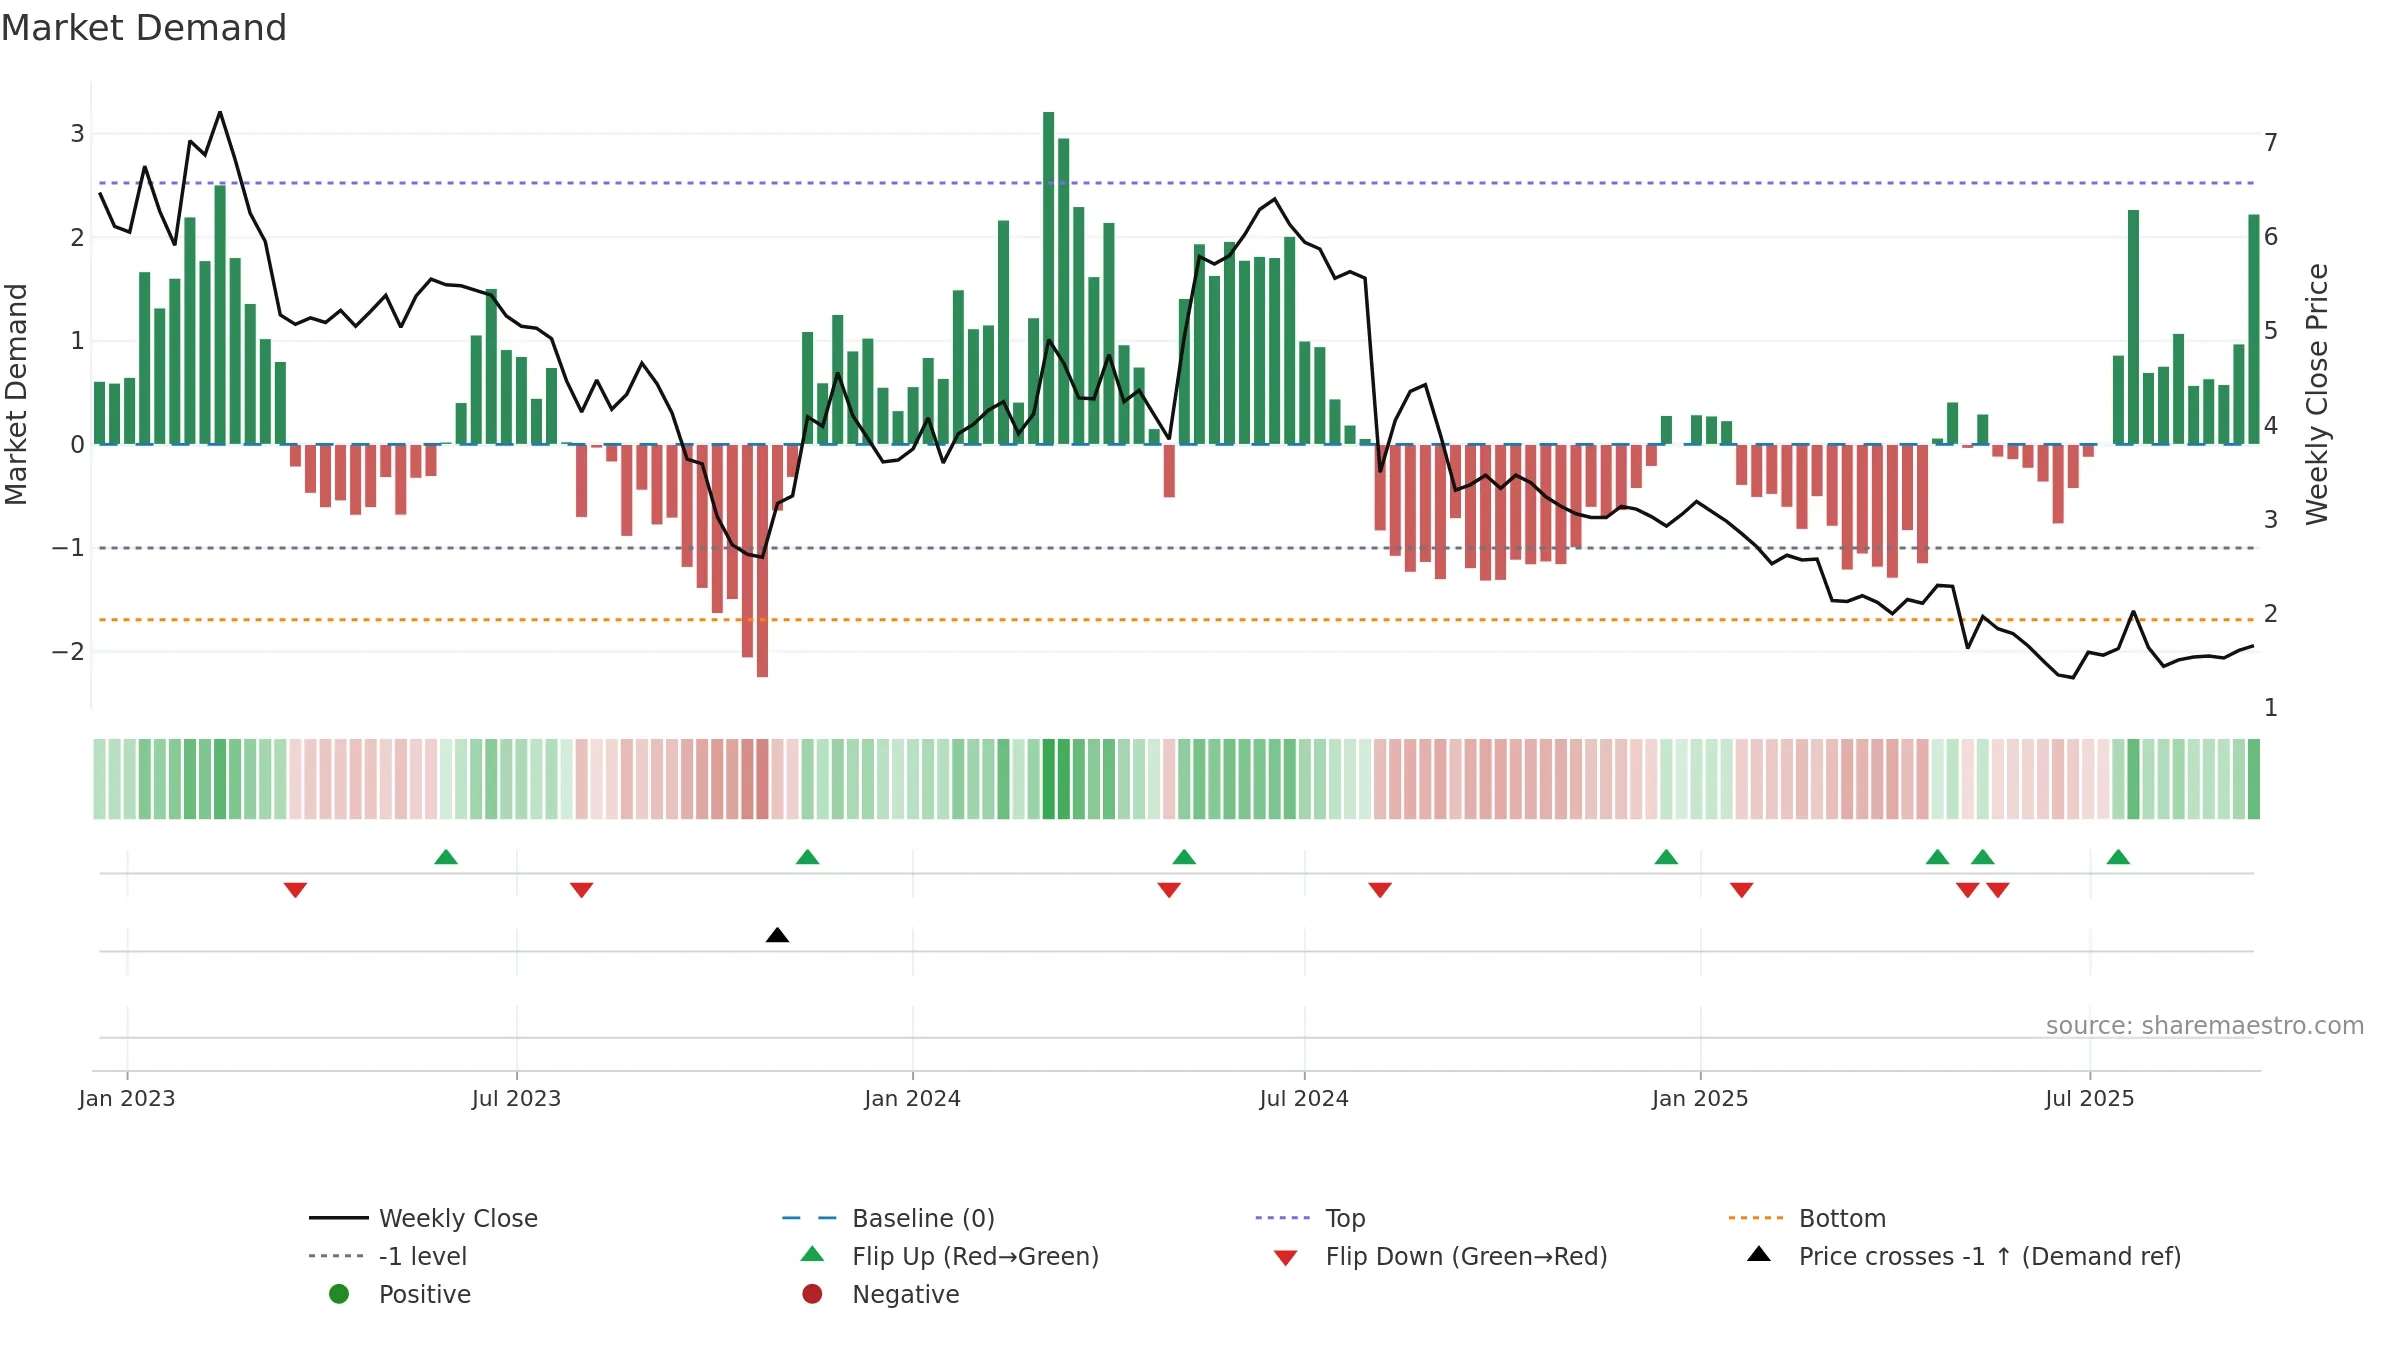This screenshot has width=2400, height=1350.
Task: Click the gray dotted -1 level swatch
Action: point(337,1256)
